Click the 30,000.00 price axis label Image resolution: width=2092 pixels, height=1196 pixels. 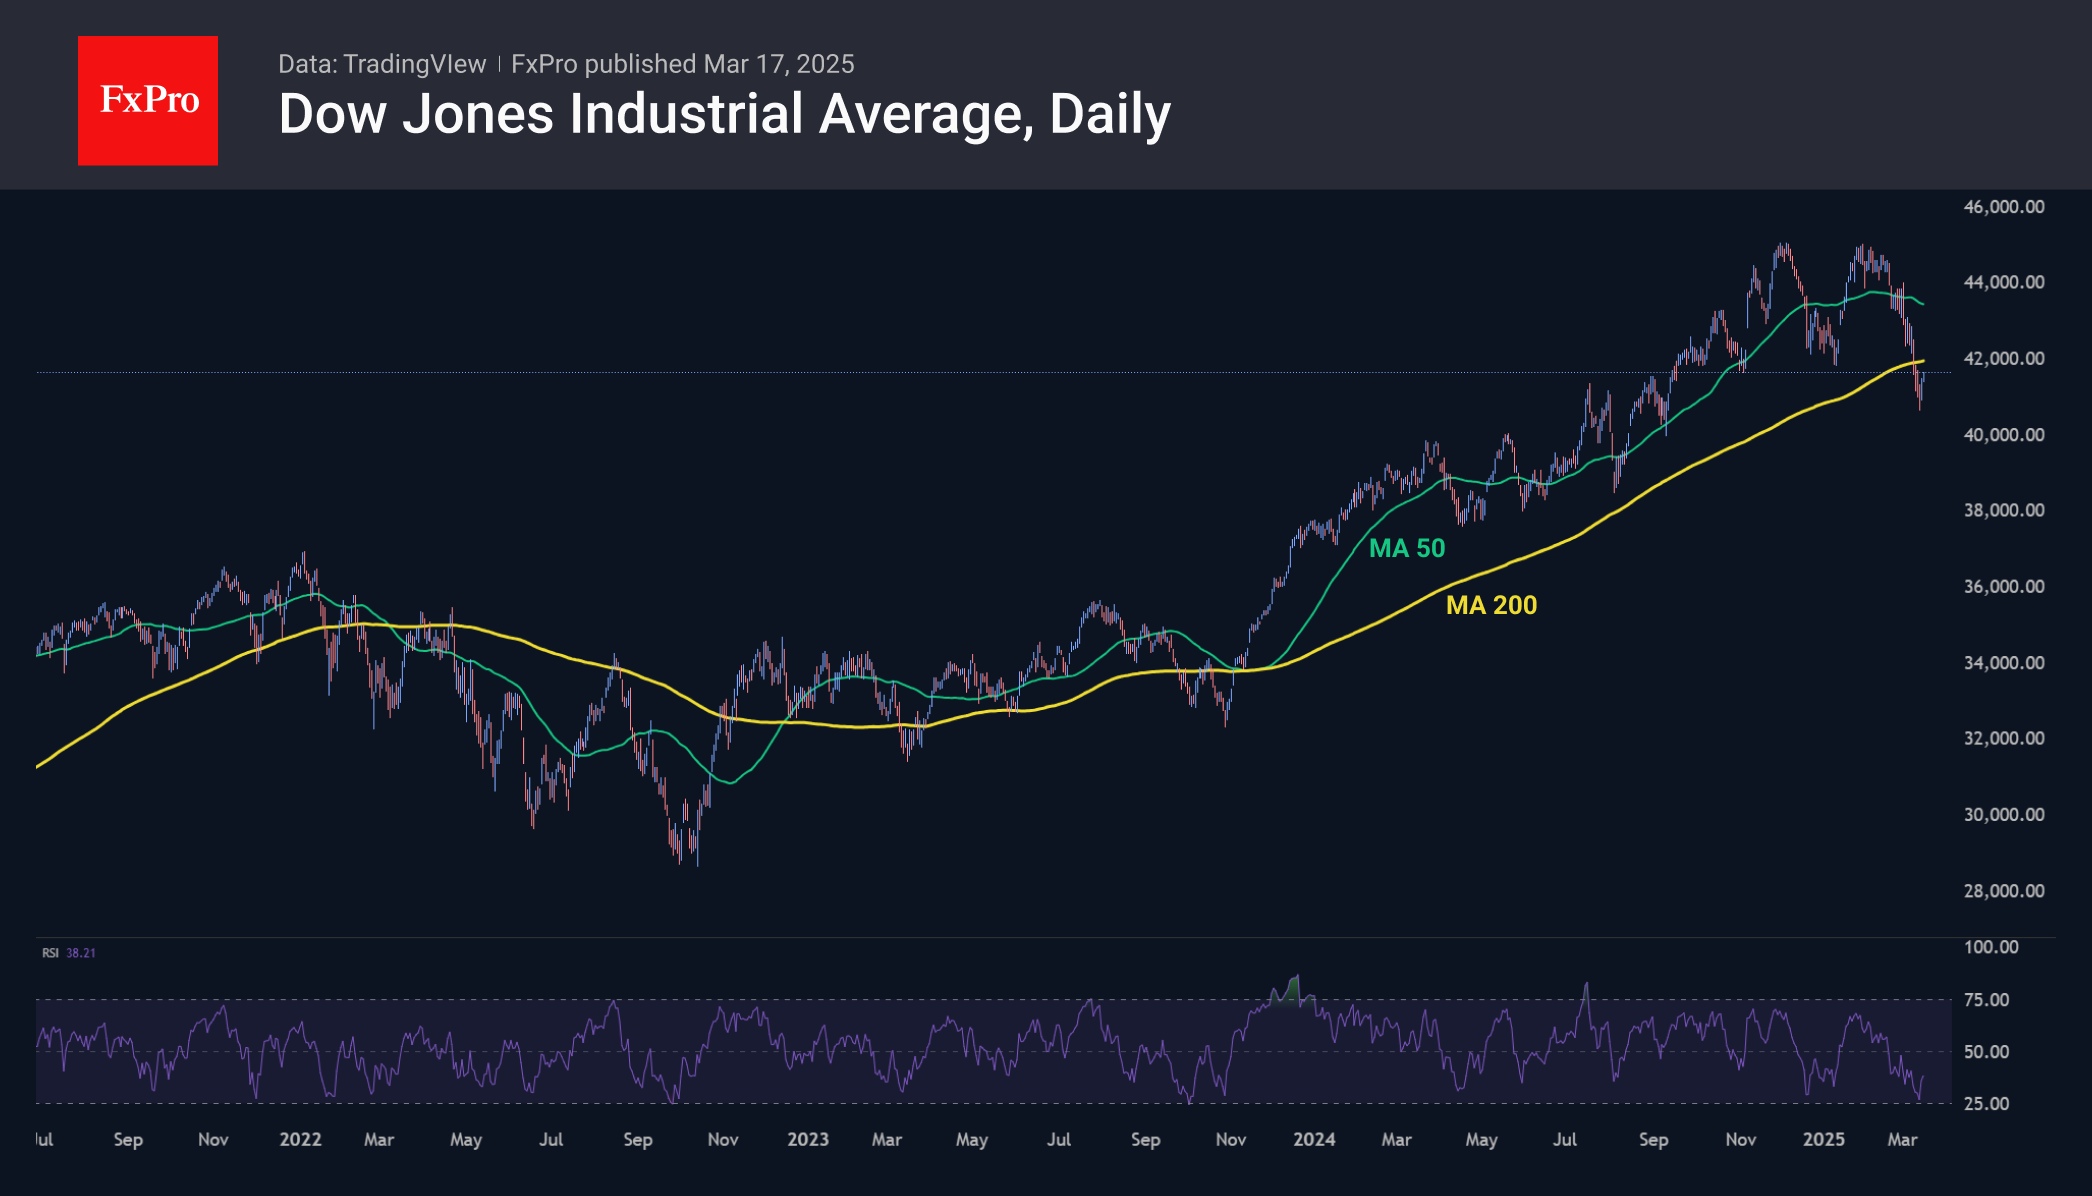[x=2004, y=815]
